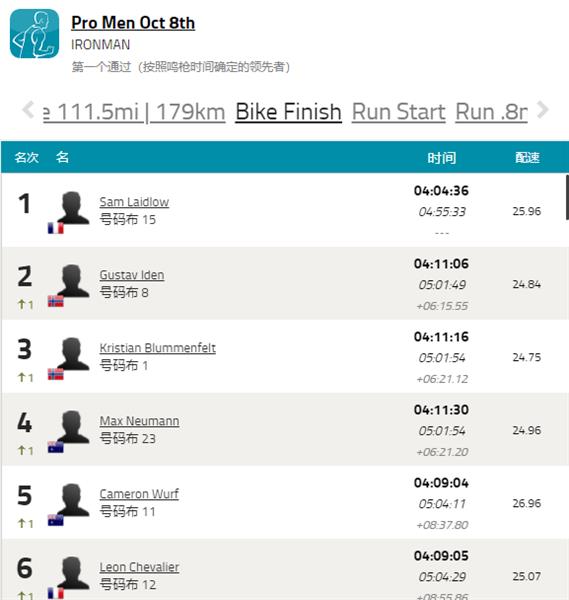Click the results list vertical scrollbar thumb
The image size is (569, 600).
(x=567, y=197)
